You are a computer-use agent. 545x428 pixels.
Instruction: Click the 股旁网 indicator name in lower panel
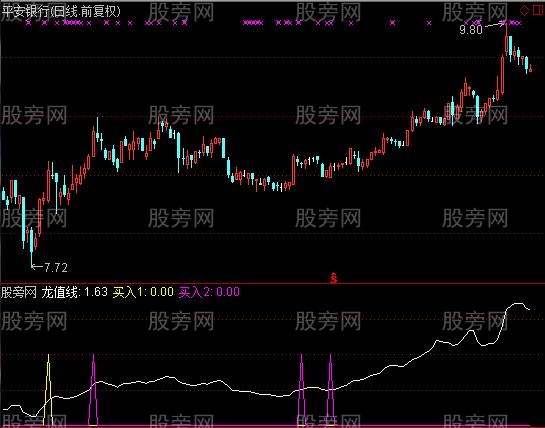pos(19,292)
